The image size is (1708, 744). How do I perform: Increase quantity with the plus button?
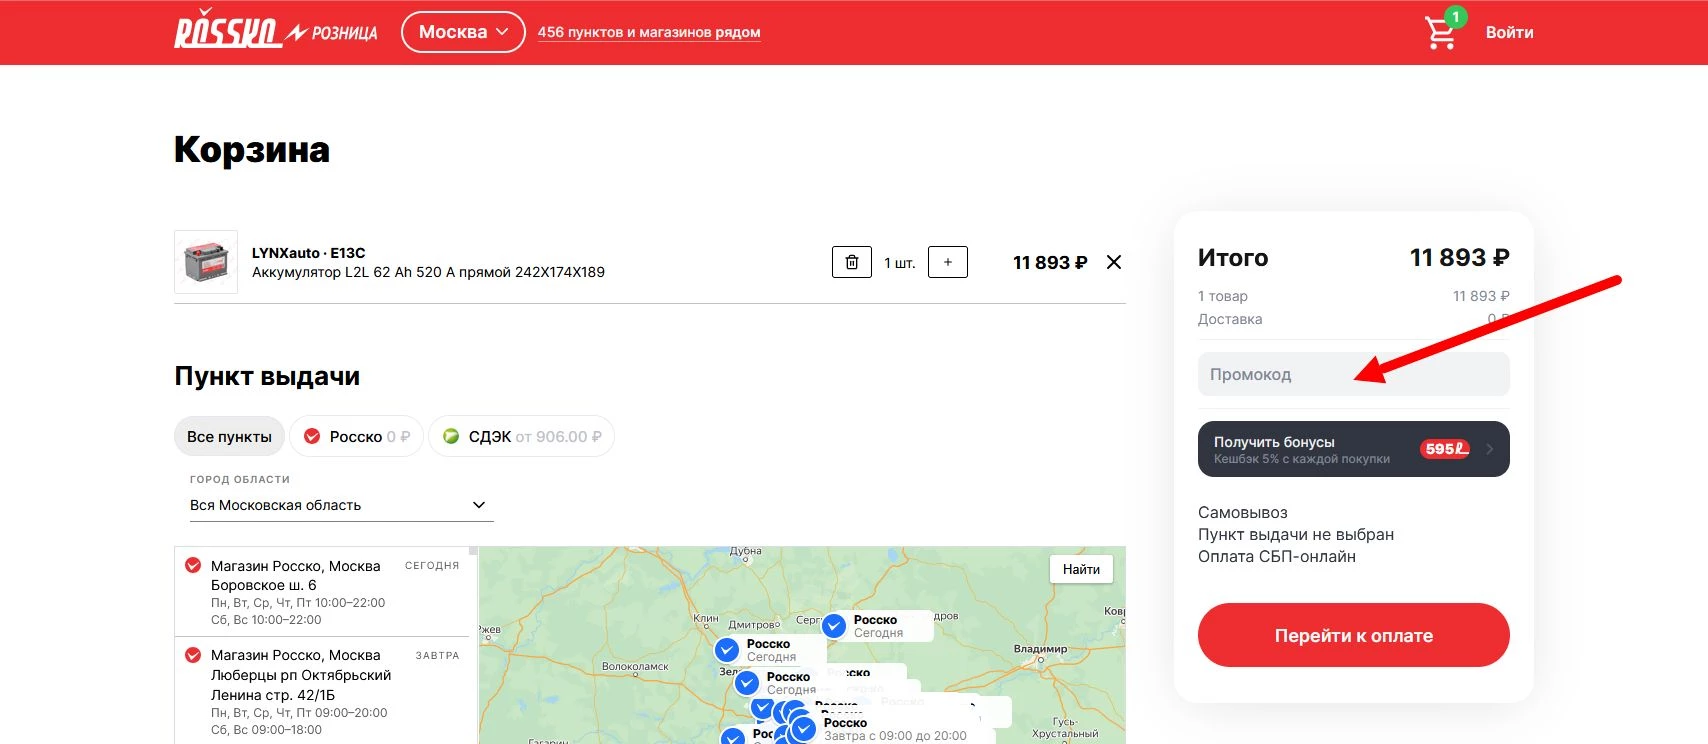point(947,262)
